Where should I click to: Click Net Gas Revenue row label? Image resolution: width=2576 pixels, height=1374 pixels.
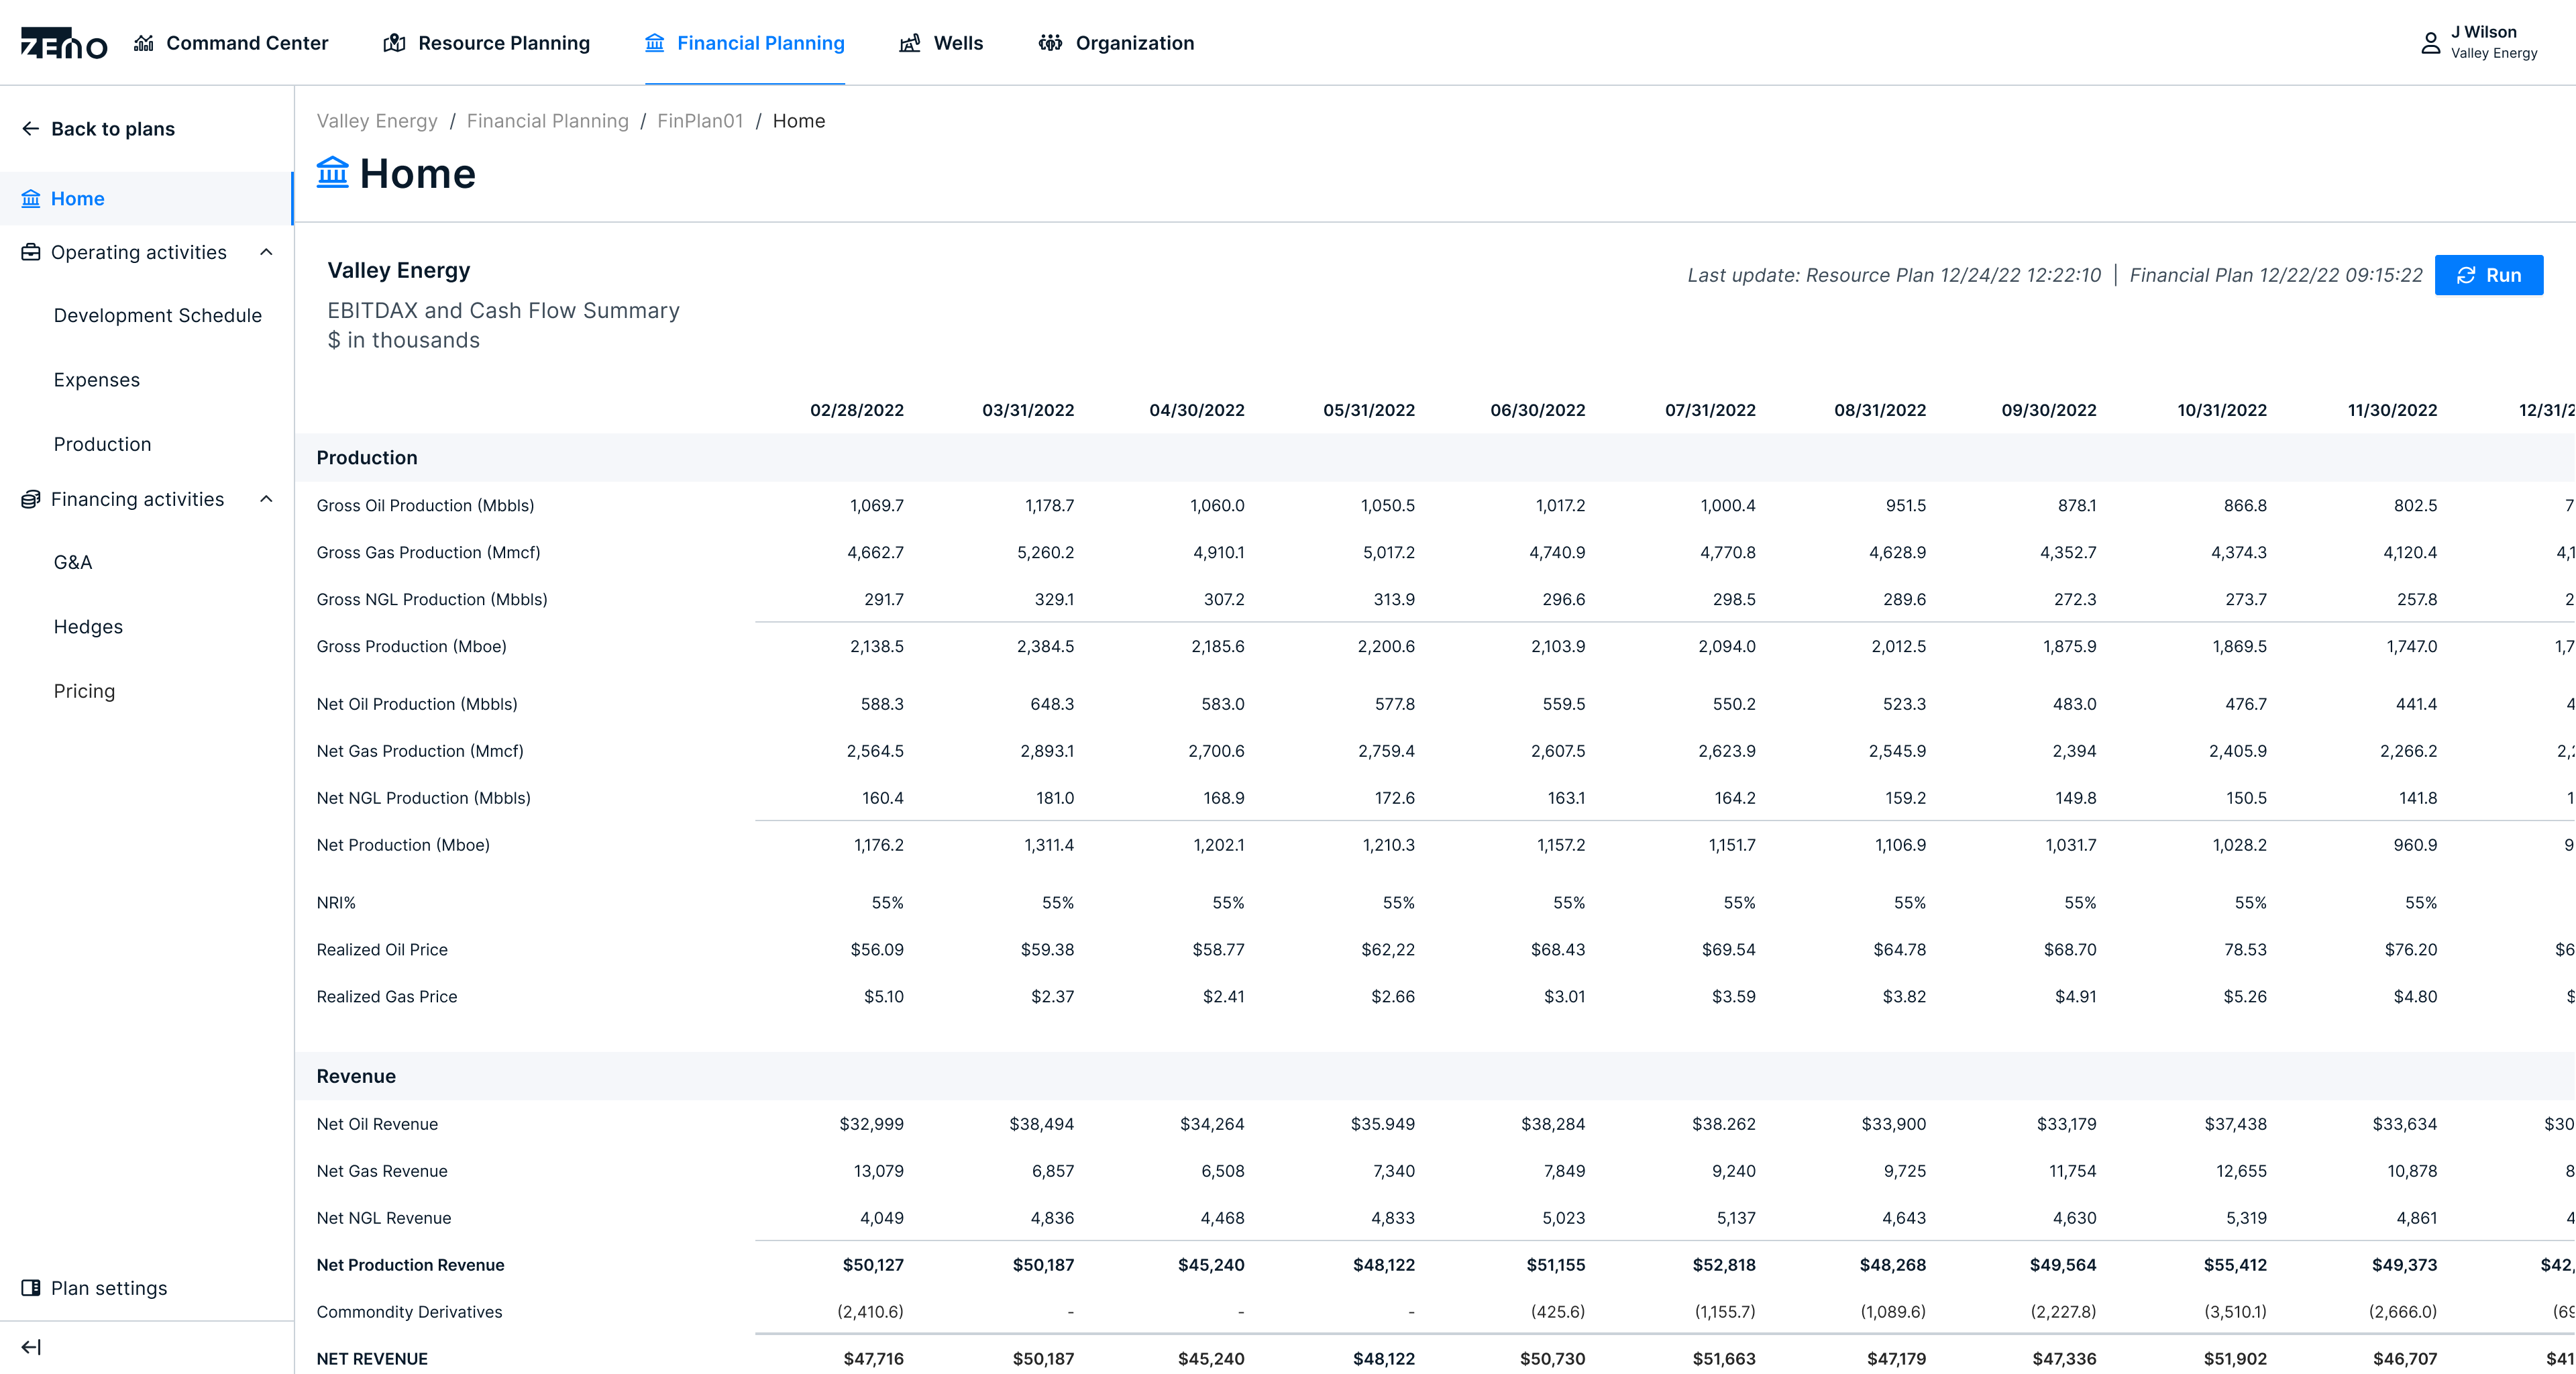click(x=382, y=1171)
